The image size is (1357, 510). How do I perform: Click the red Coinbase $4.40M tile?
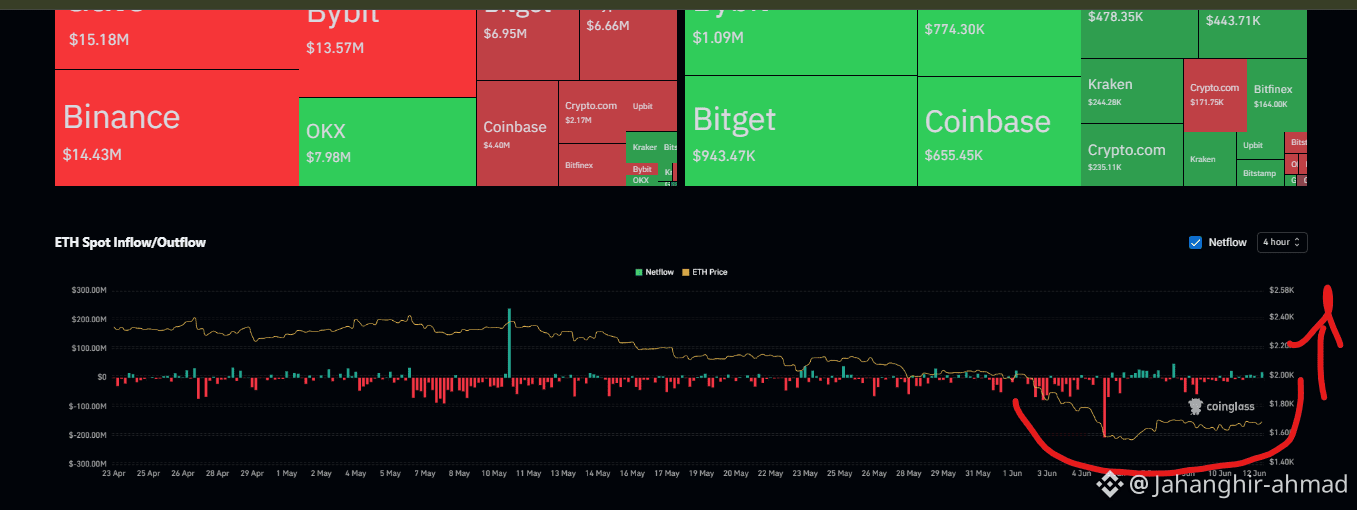[x=517, y=134]
